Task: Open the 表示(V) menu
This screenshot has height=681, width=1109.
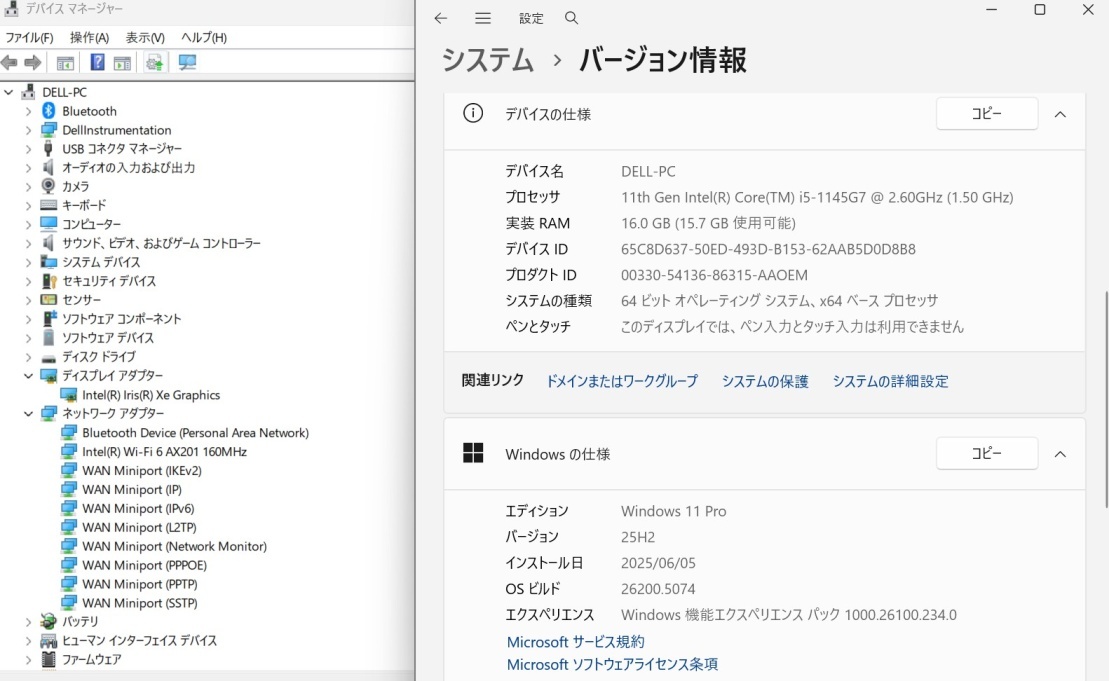Action: pos(145,37)
